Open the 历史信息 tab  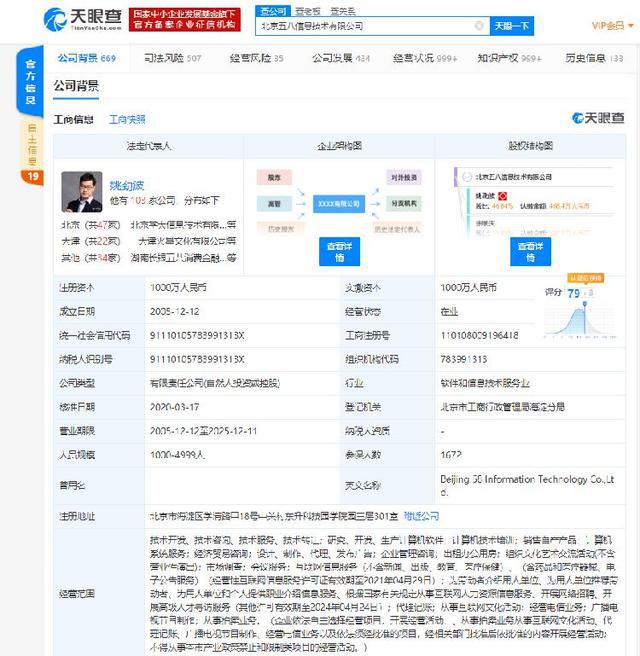point(594,58)
